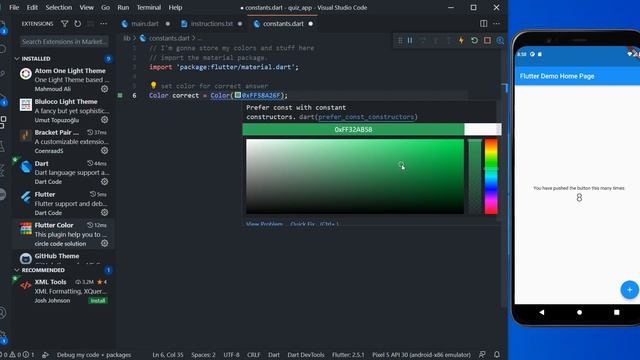640x360 pixels.
Task: Open errors and warnings problems indicator
Action: [18, 355]
